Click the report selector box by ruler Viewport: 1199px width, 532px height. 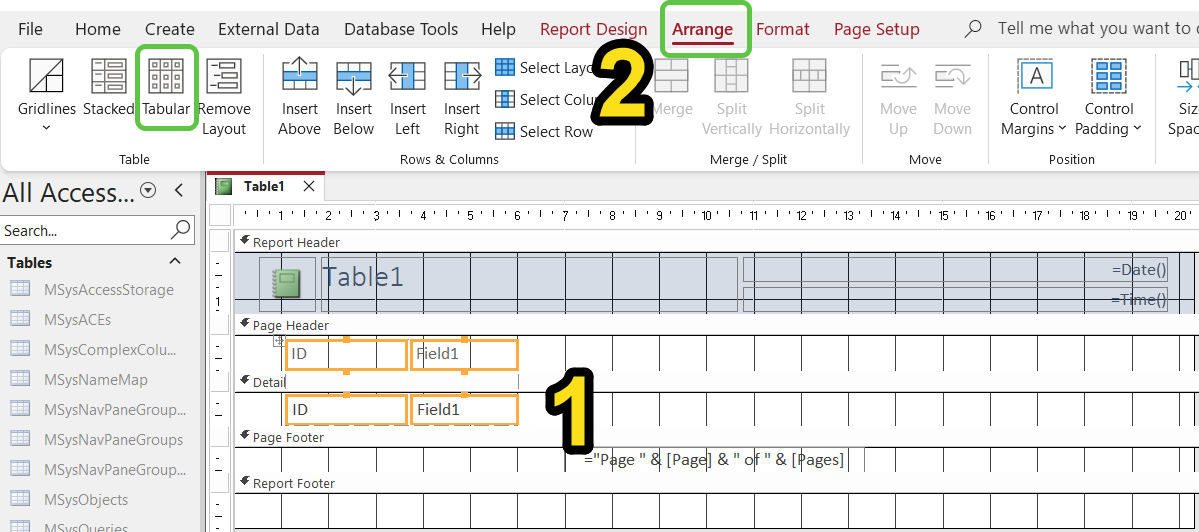tap(220, 216)
